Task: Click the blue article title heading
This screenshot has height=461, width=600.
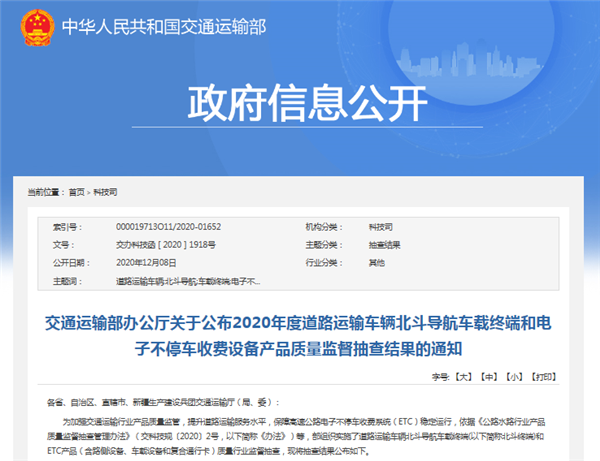Action: pos(300,336)
